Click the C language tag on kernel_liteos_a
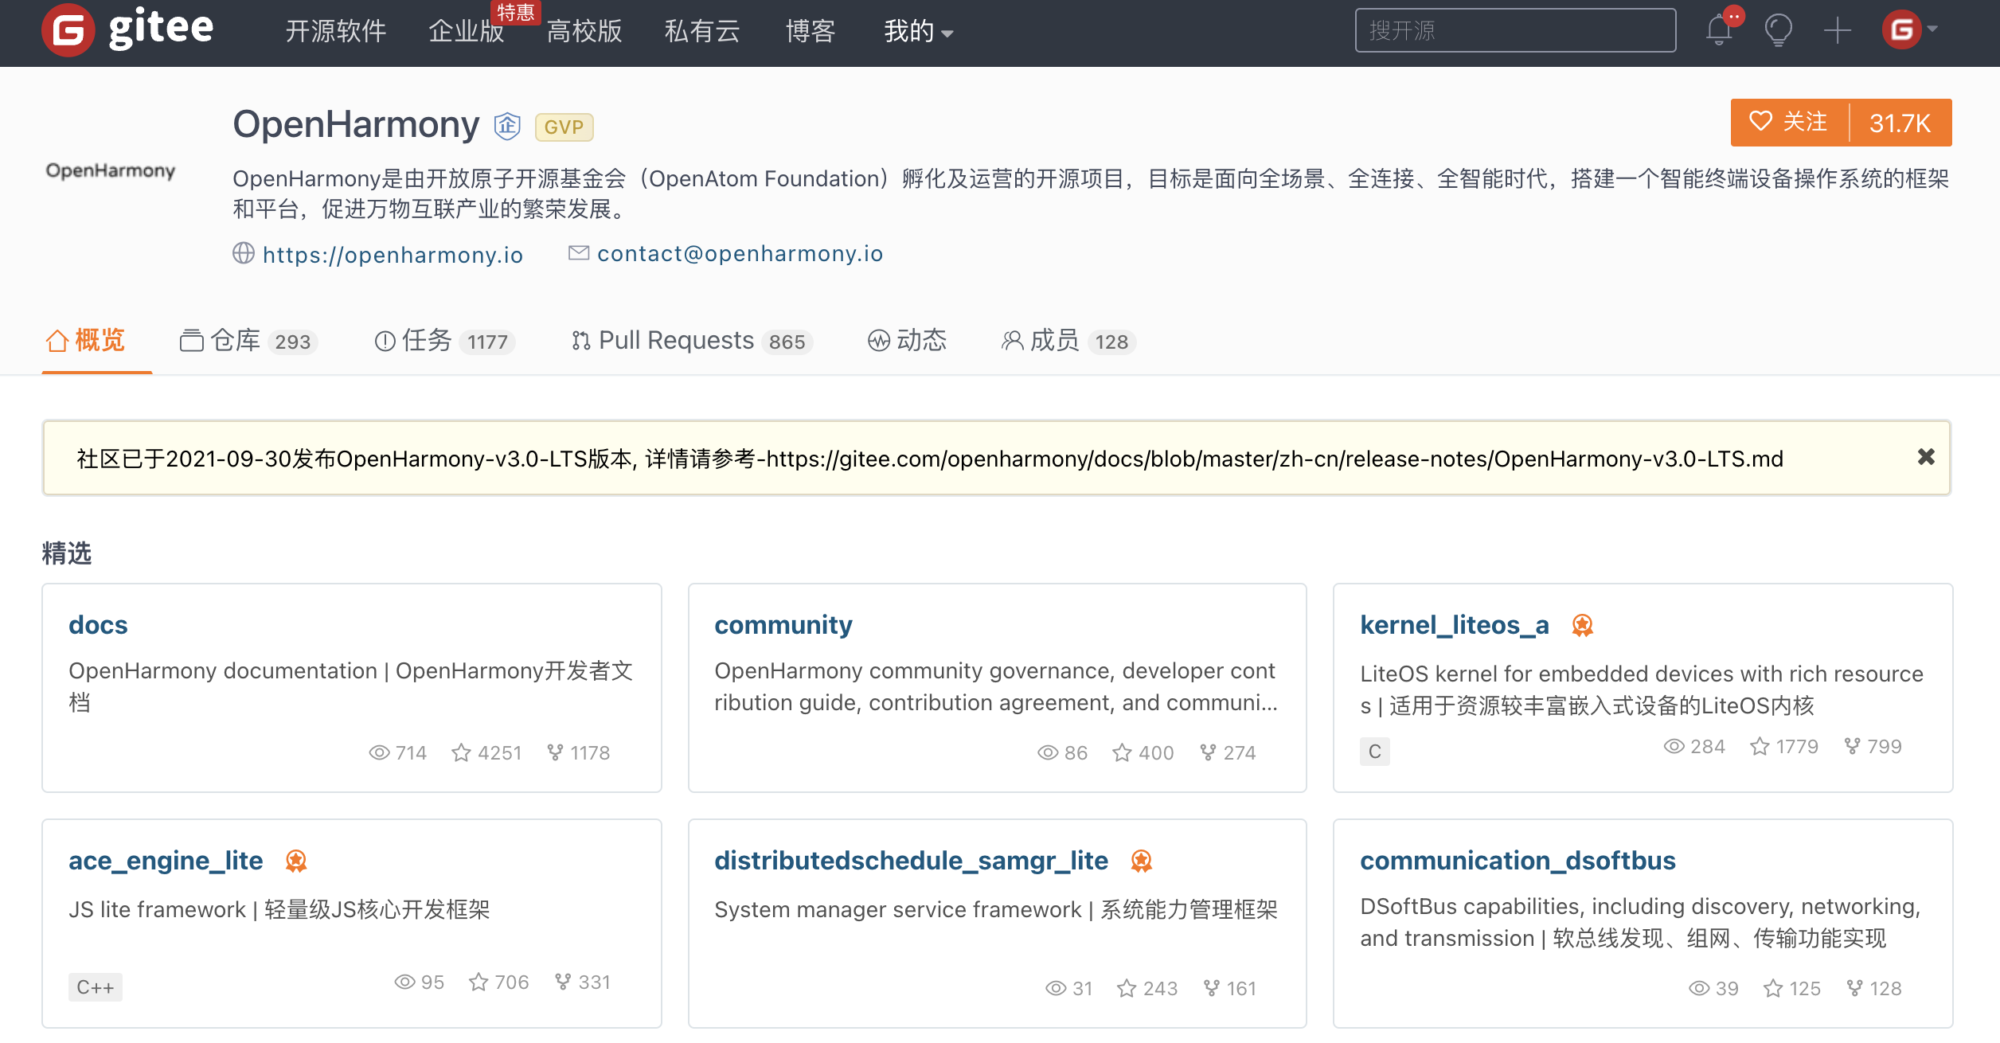The width and height of the screenshot is (2000, 1043). point(1375,752)
